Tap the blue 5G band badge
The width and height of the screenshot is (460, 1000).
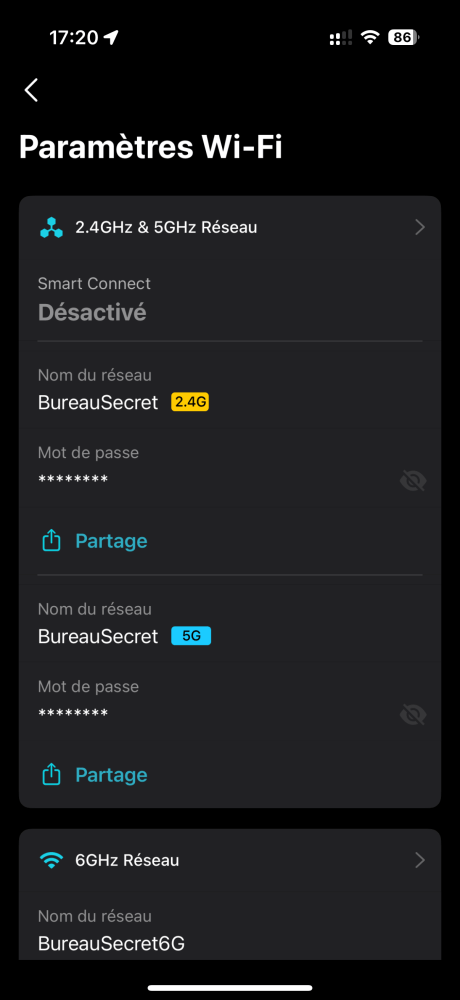click(x=191, y=636)
